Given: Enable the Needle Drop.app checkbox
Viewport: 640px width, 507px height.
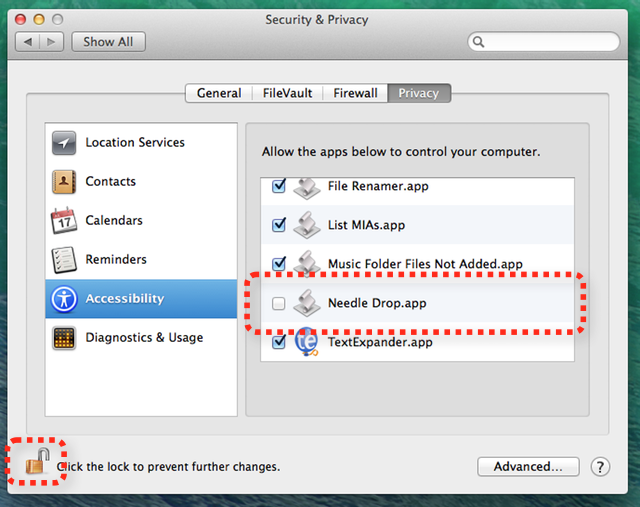Looking at the screenshot, I should [x=279, y=303].
